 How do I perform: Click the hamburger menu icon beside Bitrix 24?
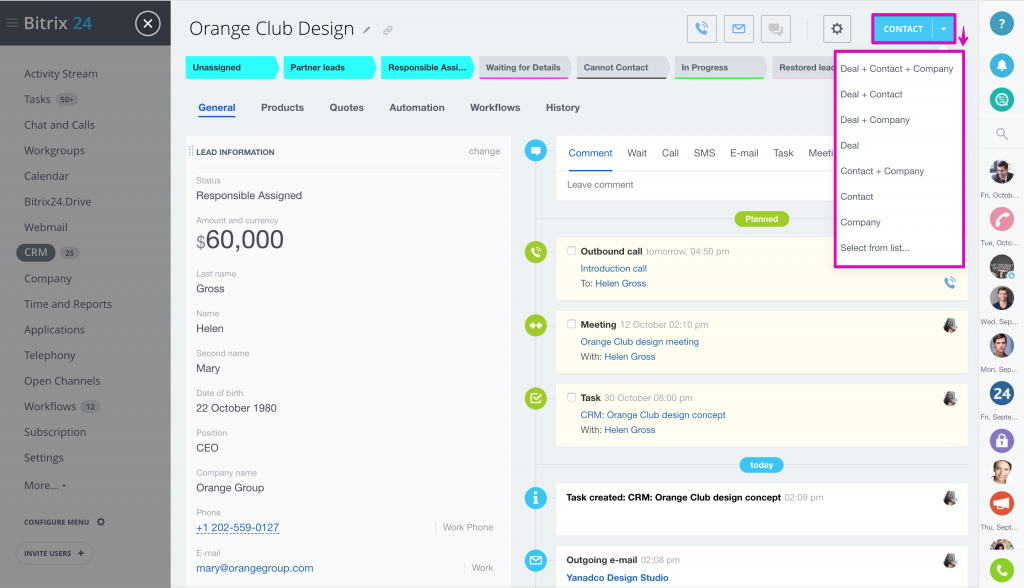click(12, 24)
